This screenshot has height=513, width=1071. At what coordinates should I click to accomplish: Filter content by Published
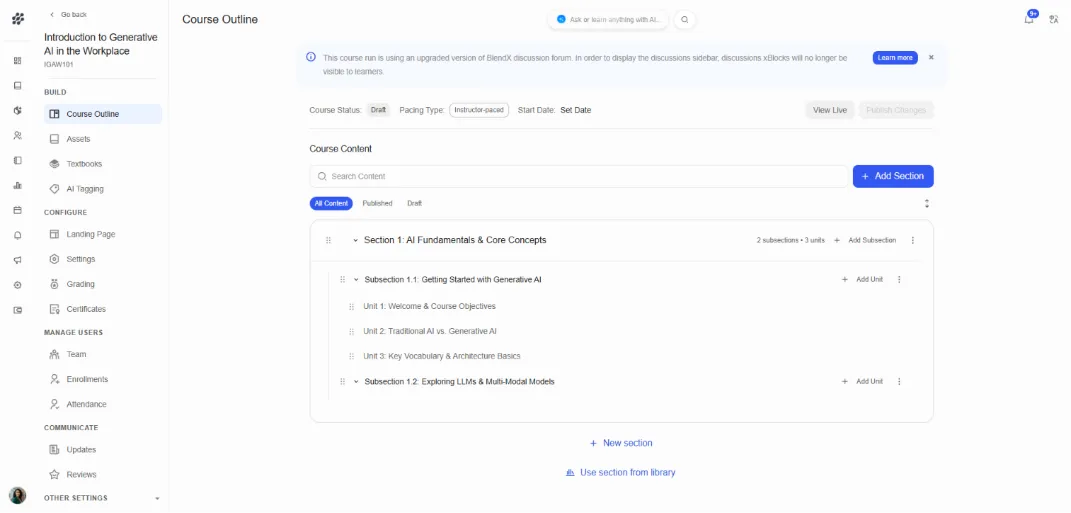[x=377, y=204]
